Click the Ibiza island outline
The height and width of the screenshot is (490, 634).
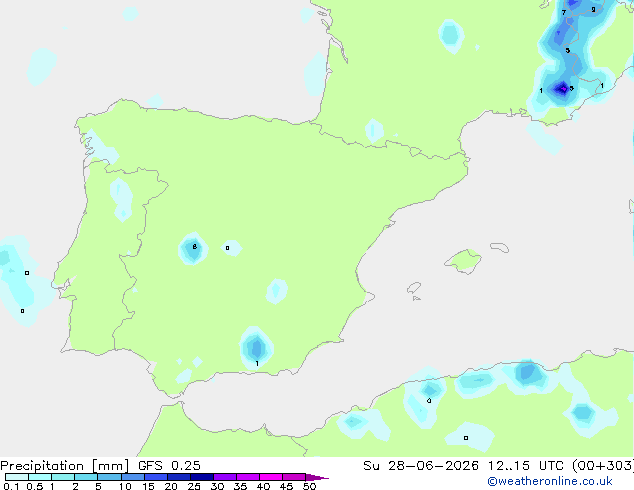click(x=414, y=288)
